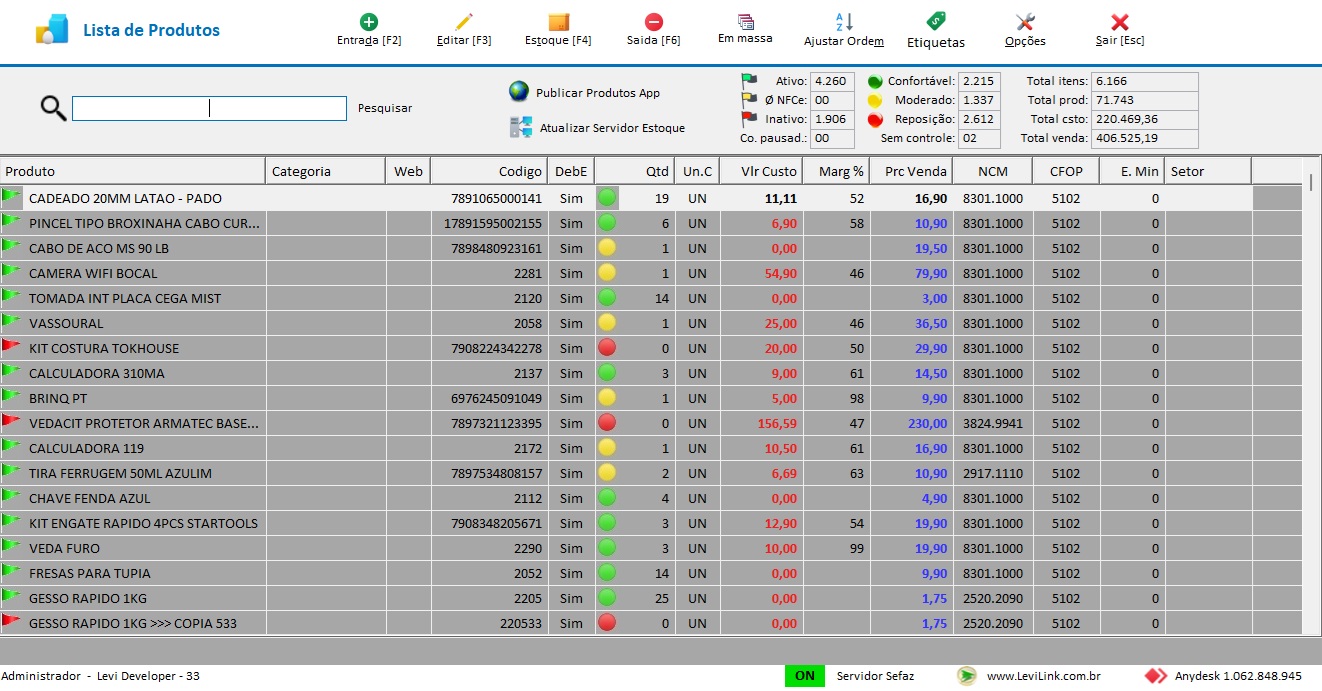Open Entrada with the green plus icon
This screenshot has width=1322, height=691.
tap(369, 22)
